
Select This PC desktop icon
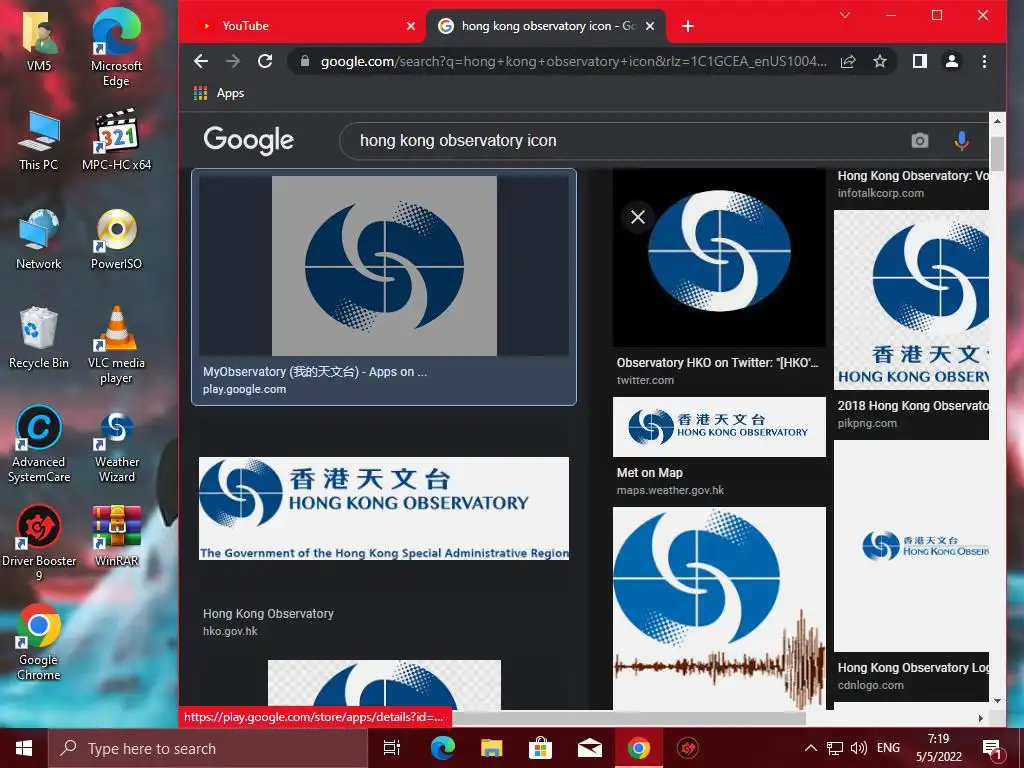39,141
